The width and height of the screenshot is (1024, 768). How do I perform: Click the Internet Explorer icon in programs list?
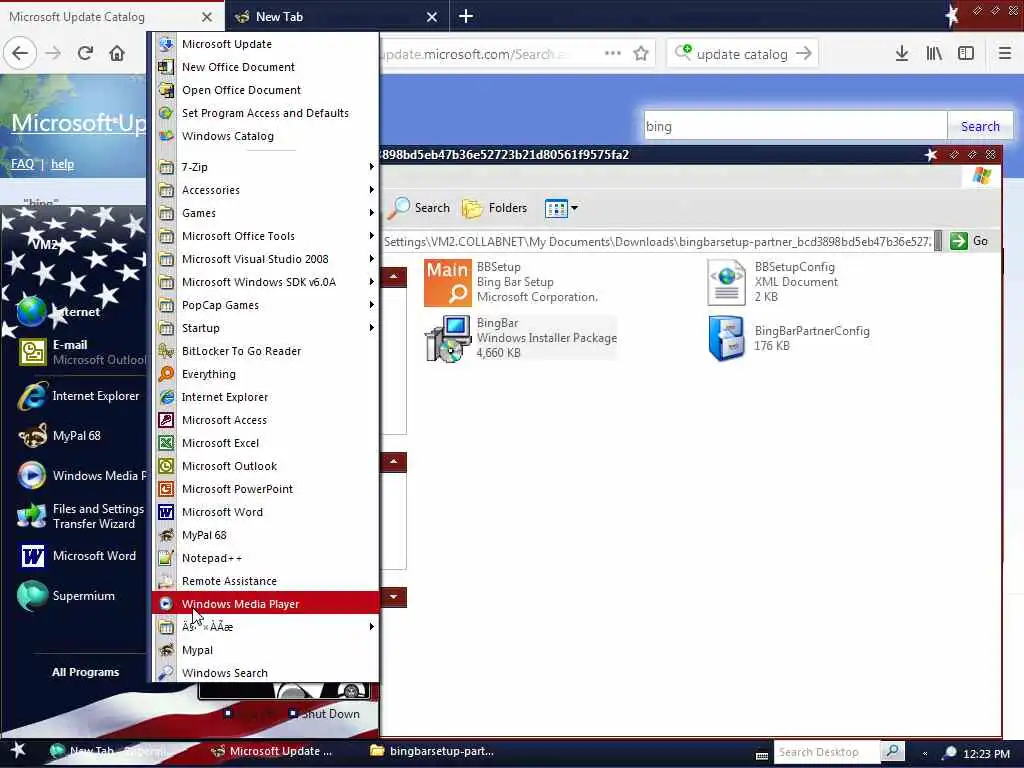click(167, 397)
